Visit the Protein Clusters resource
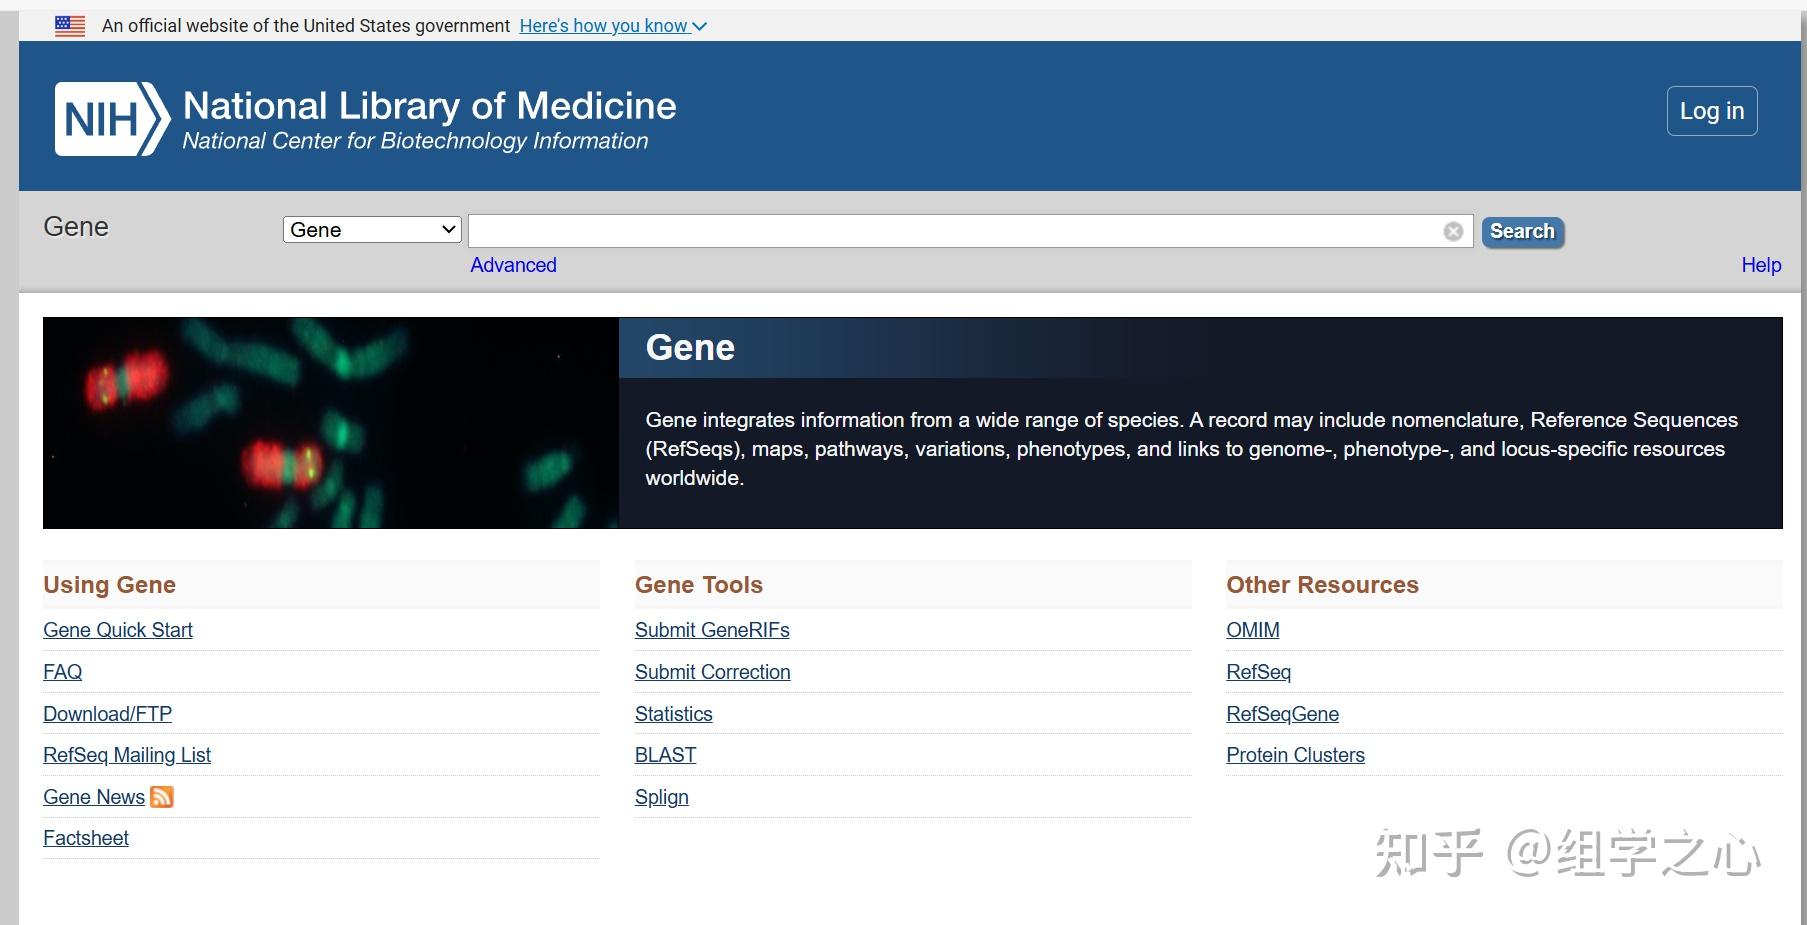 click(x=1295, y=755)
